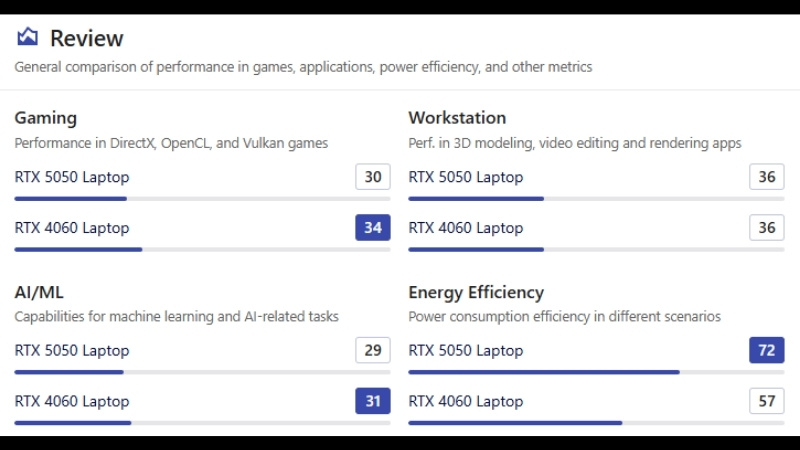Screen dimensions: 800x450
Task: Click the AI/ML score 29 badge
Action: point(373,350)
